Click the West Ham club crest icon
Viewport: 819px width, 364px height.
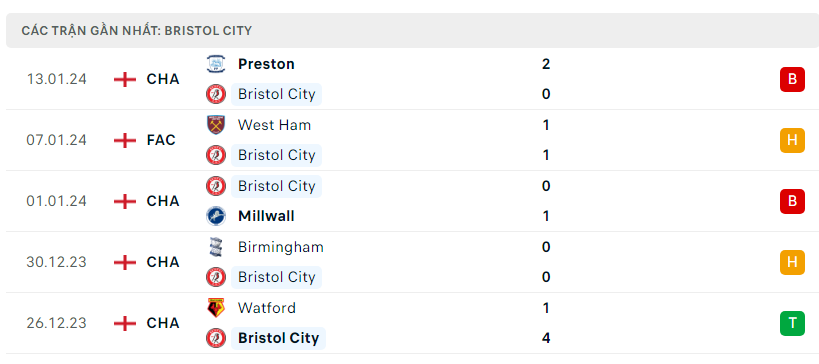pyautogui.click(x=216, y=125)
